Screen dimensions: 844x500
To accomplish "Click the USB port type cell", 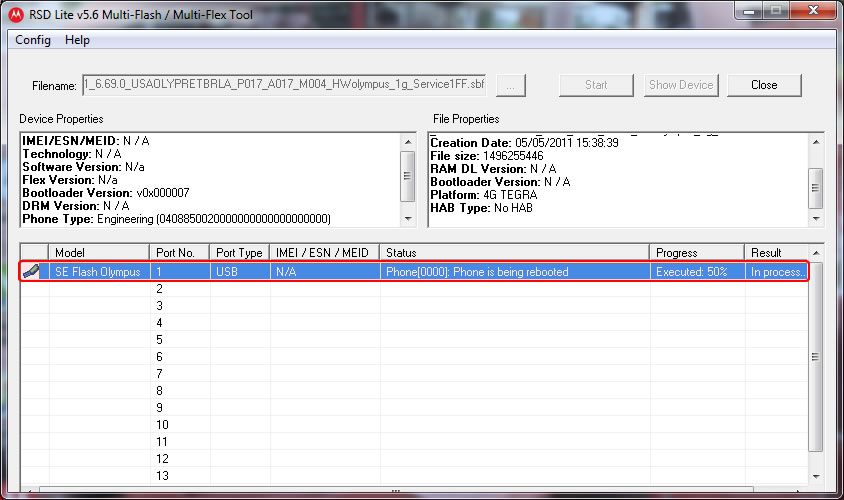I will click(240, 272).
